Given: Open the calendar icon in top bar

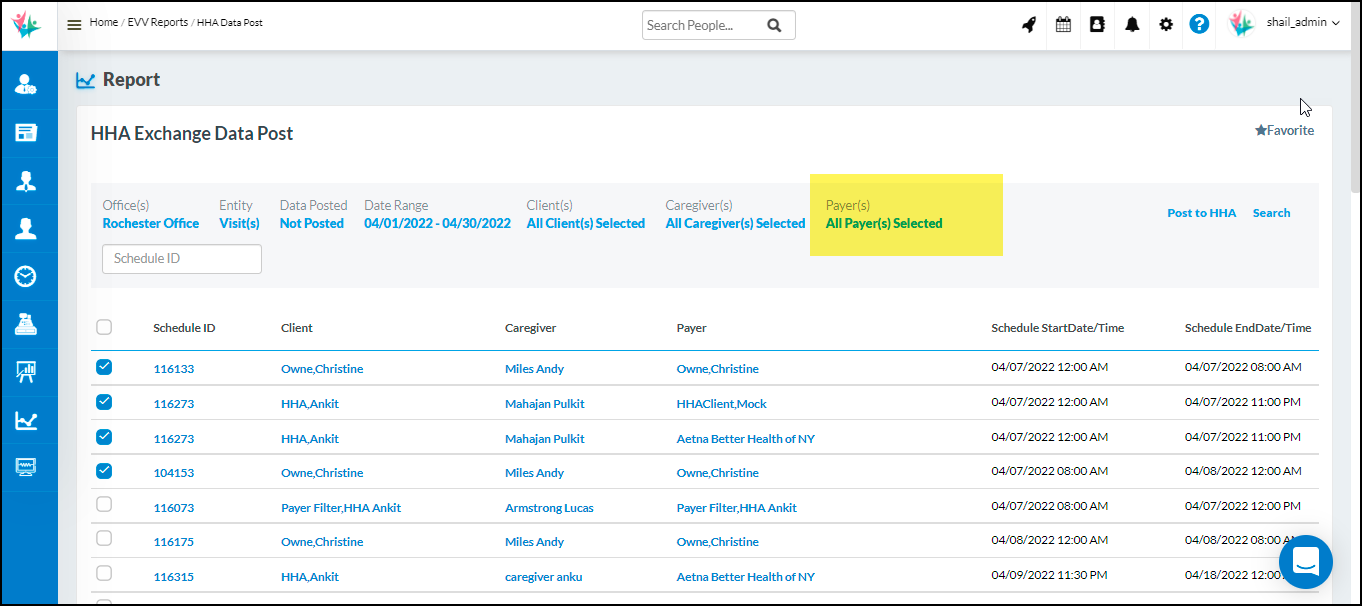Looking at the screenshot, I should tap(1063, 24).
